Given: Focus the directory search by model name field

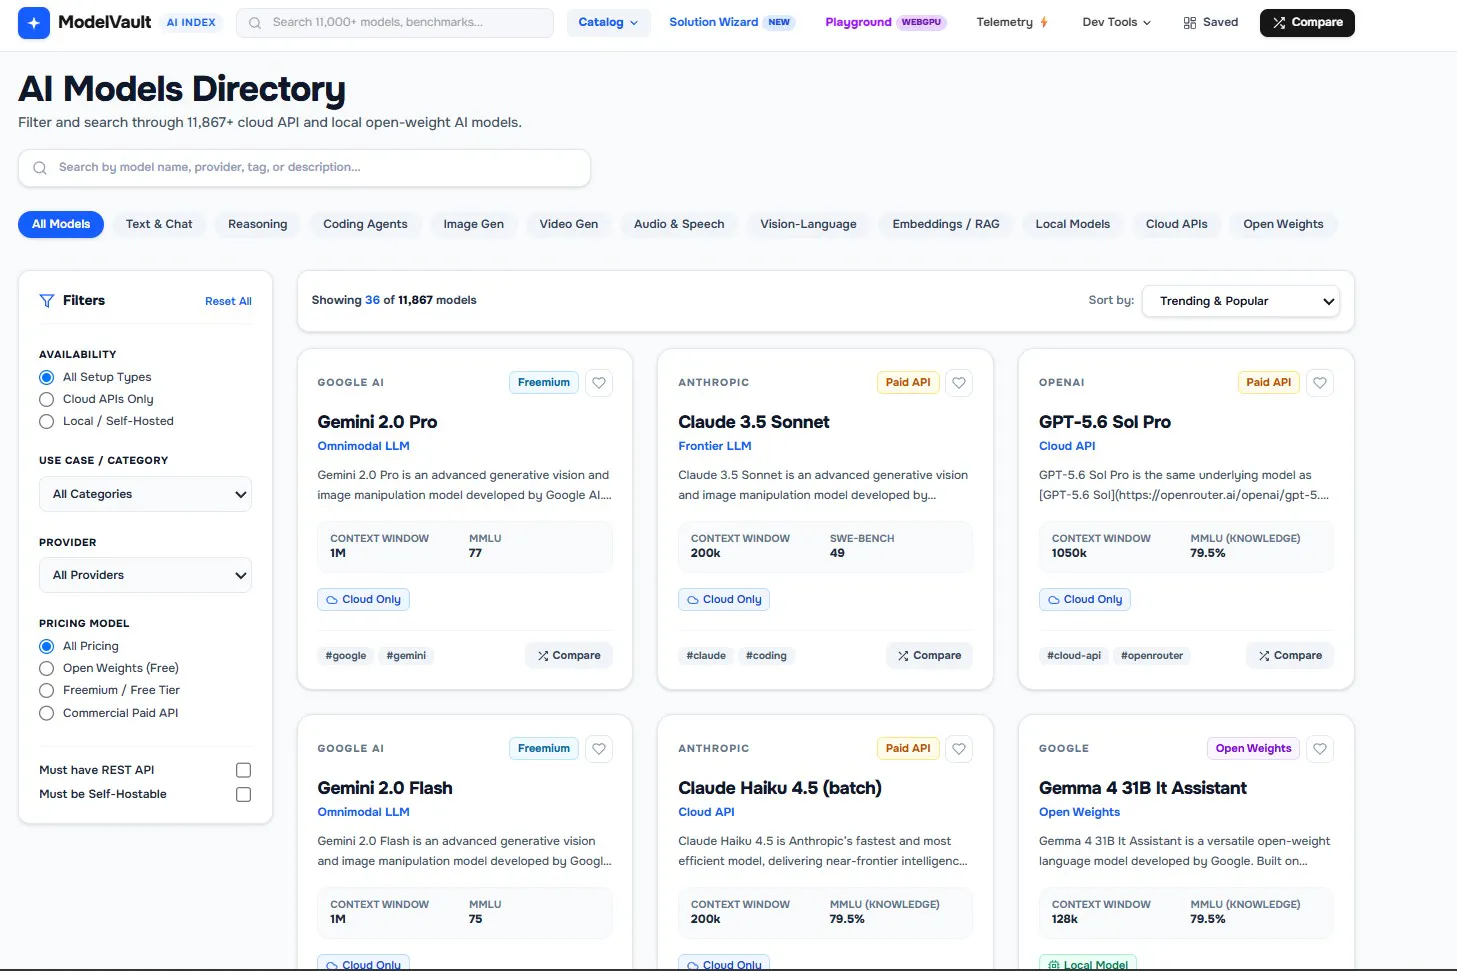Looking at the screenshot, I should pyautogui.click(x=304, y=168).
